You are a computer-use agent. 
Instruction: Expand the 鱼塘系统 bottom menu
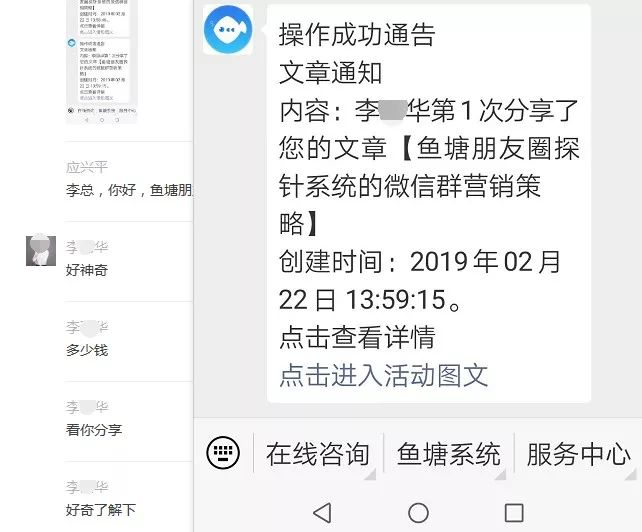[448, 453]
